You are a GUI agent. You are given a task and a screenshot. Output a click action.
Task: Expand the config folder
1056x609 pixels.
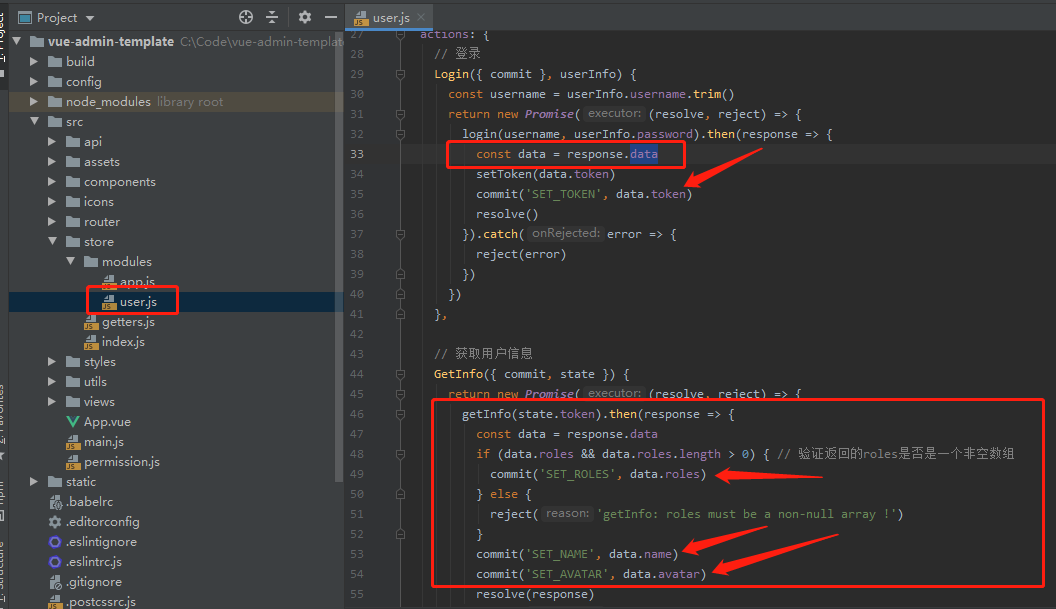pos(34,82)
